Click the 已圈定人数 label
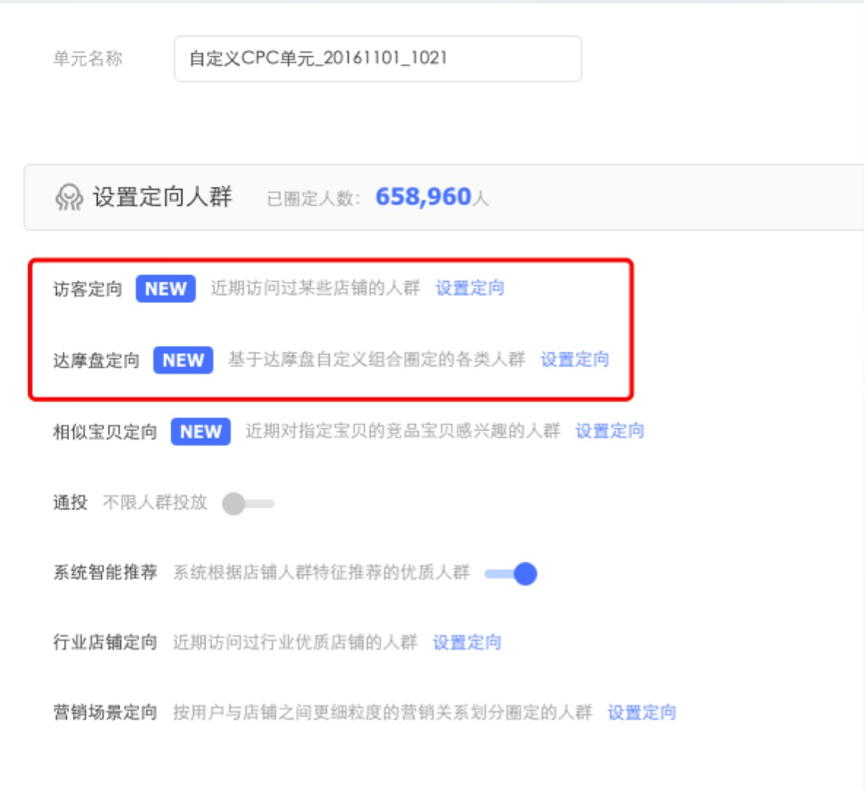Viewport: 865px width, 790px height. pyautogui.click(x=313, y=199)
